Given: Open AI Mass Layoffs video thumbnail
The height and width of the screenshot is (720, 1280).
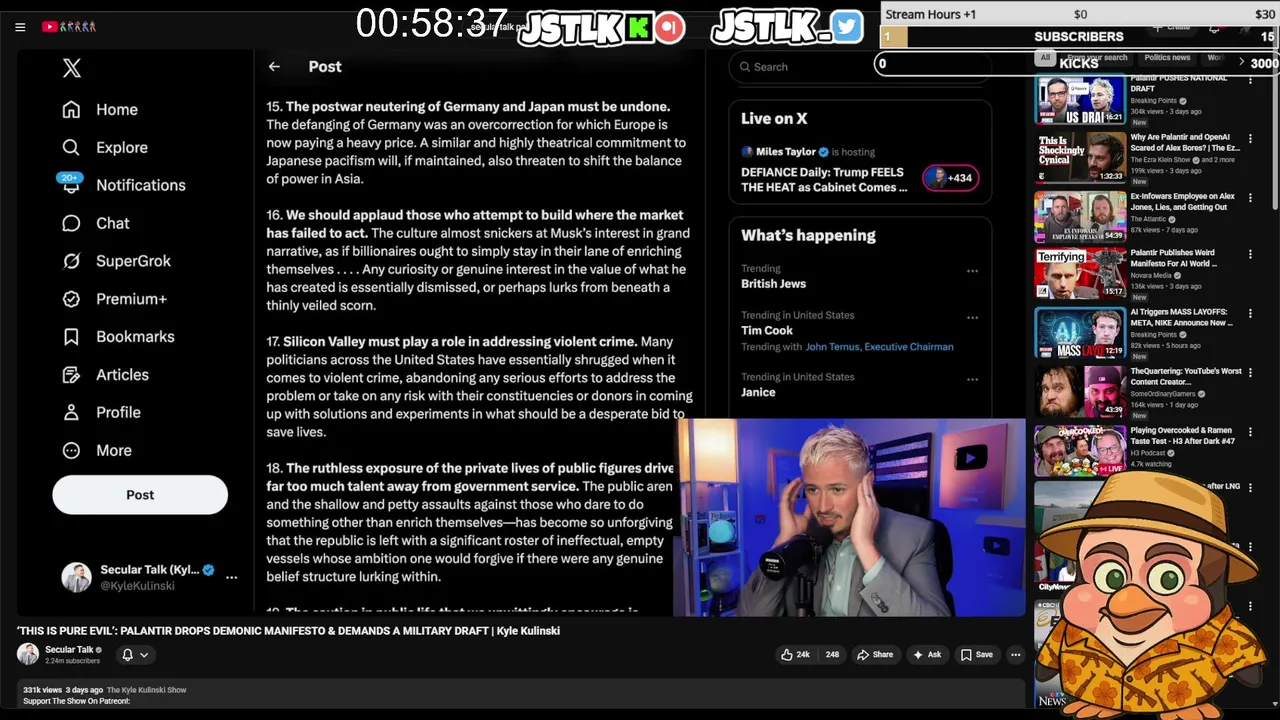Looking at the screenshot, I should coord(1080,333).
